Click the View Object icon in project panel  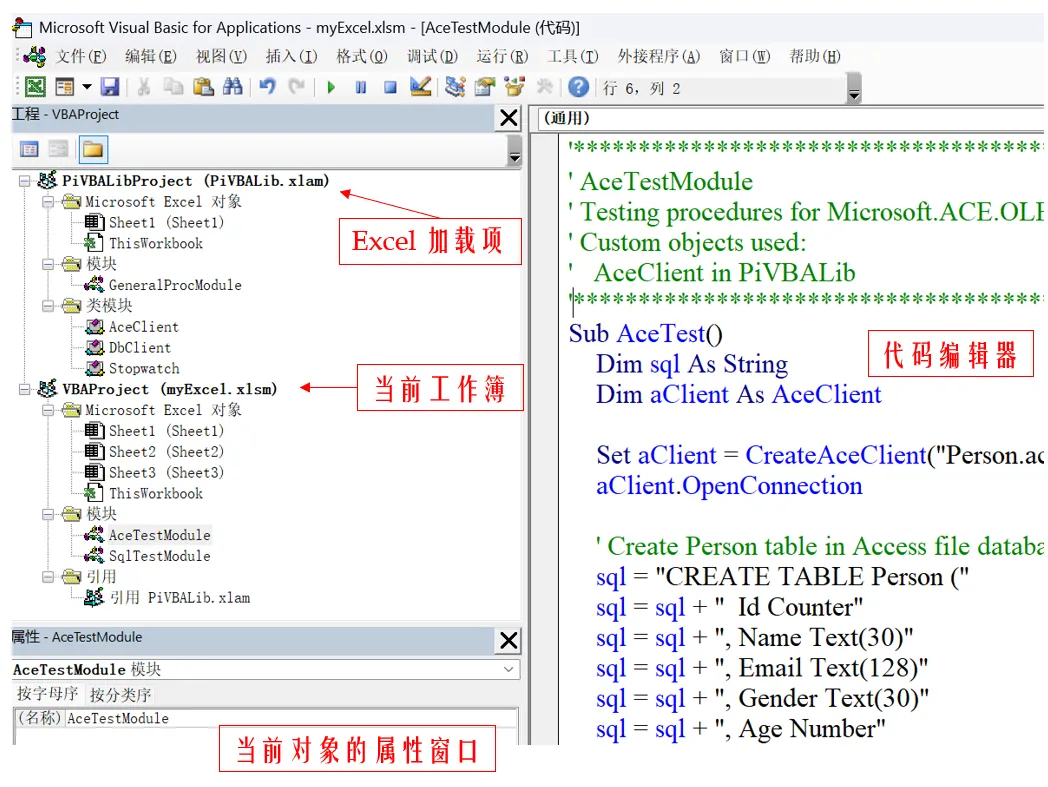click(59, 150)
